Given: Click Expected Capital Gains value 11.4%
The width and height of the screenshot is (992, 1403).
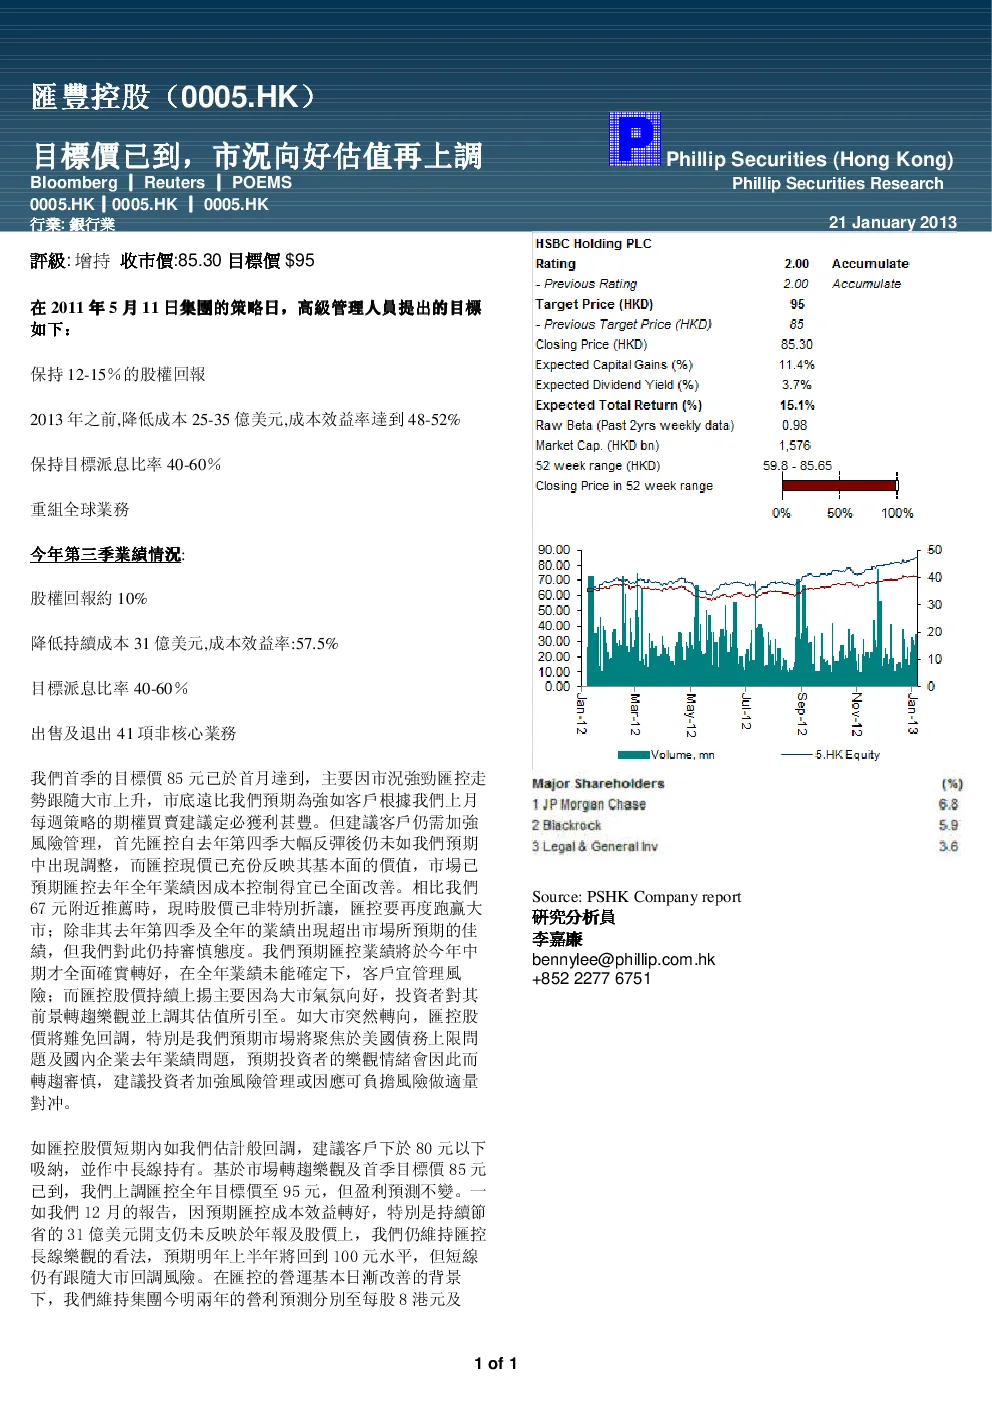Looking at the screenshot, I should (797, 365).
